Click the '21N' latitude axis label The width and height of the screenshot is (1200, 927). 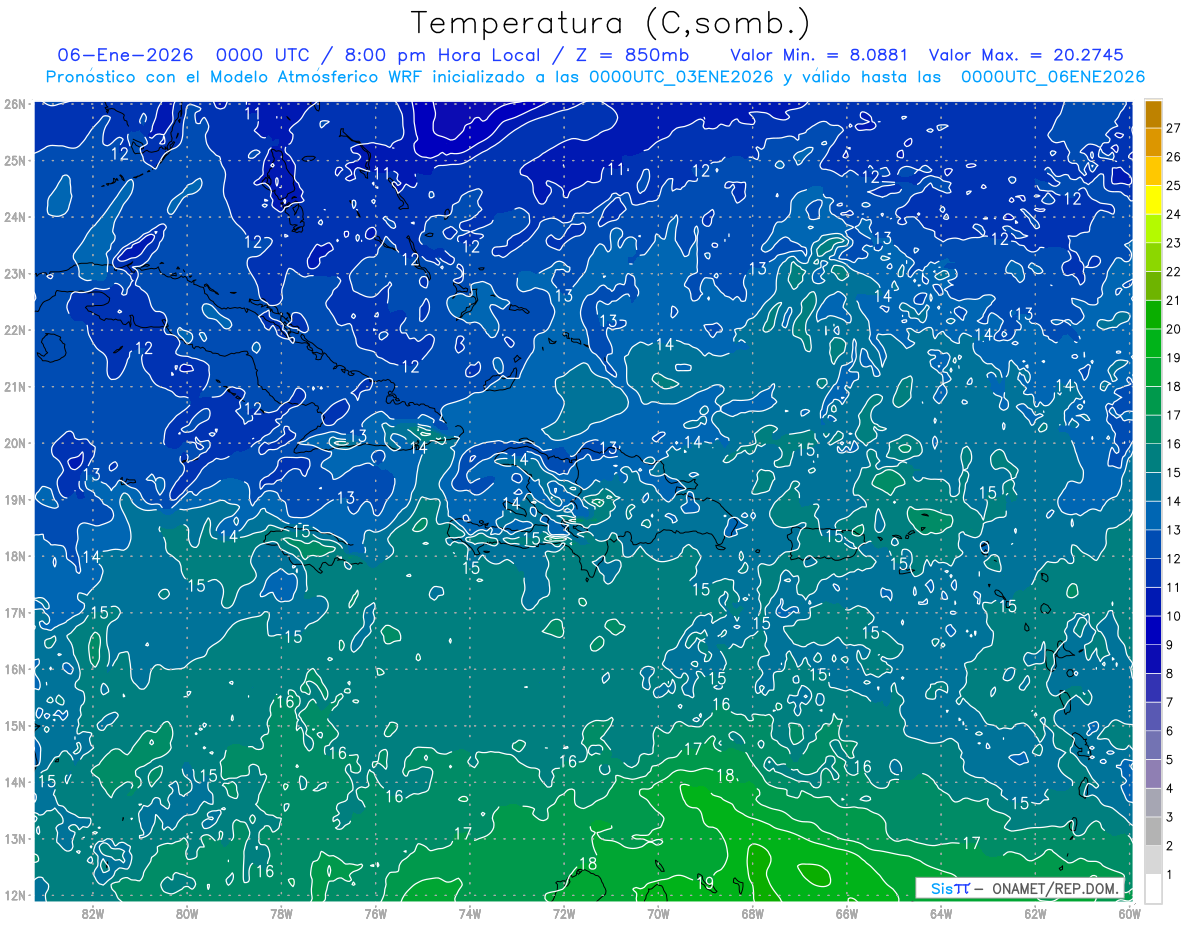(15, 386)
